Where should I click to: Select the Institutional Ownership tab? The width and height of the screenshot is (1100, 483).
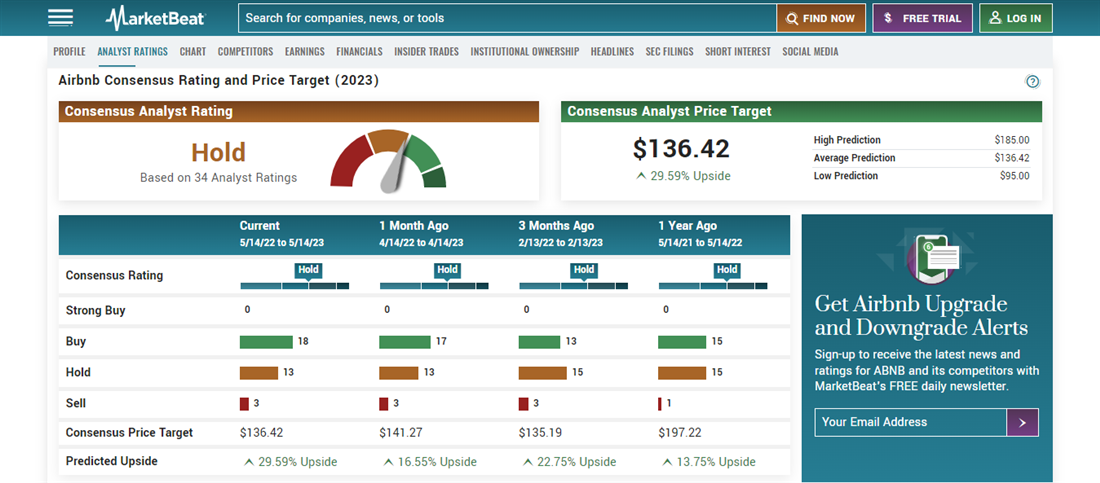point(524,52)
